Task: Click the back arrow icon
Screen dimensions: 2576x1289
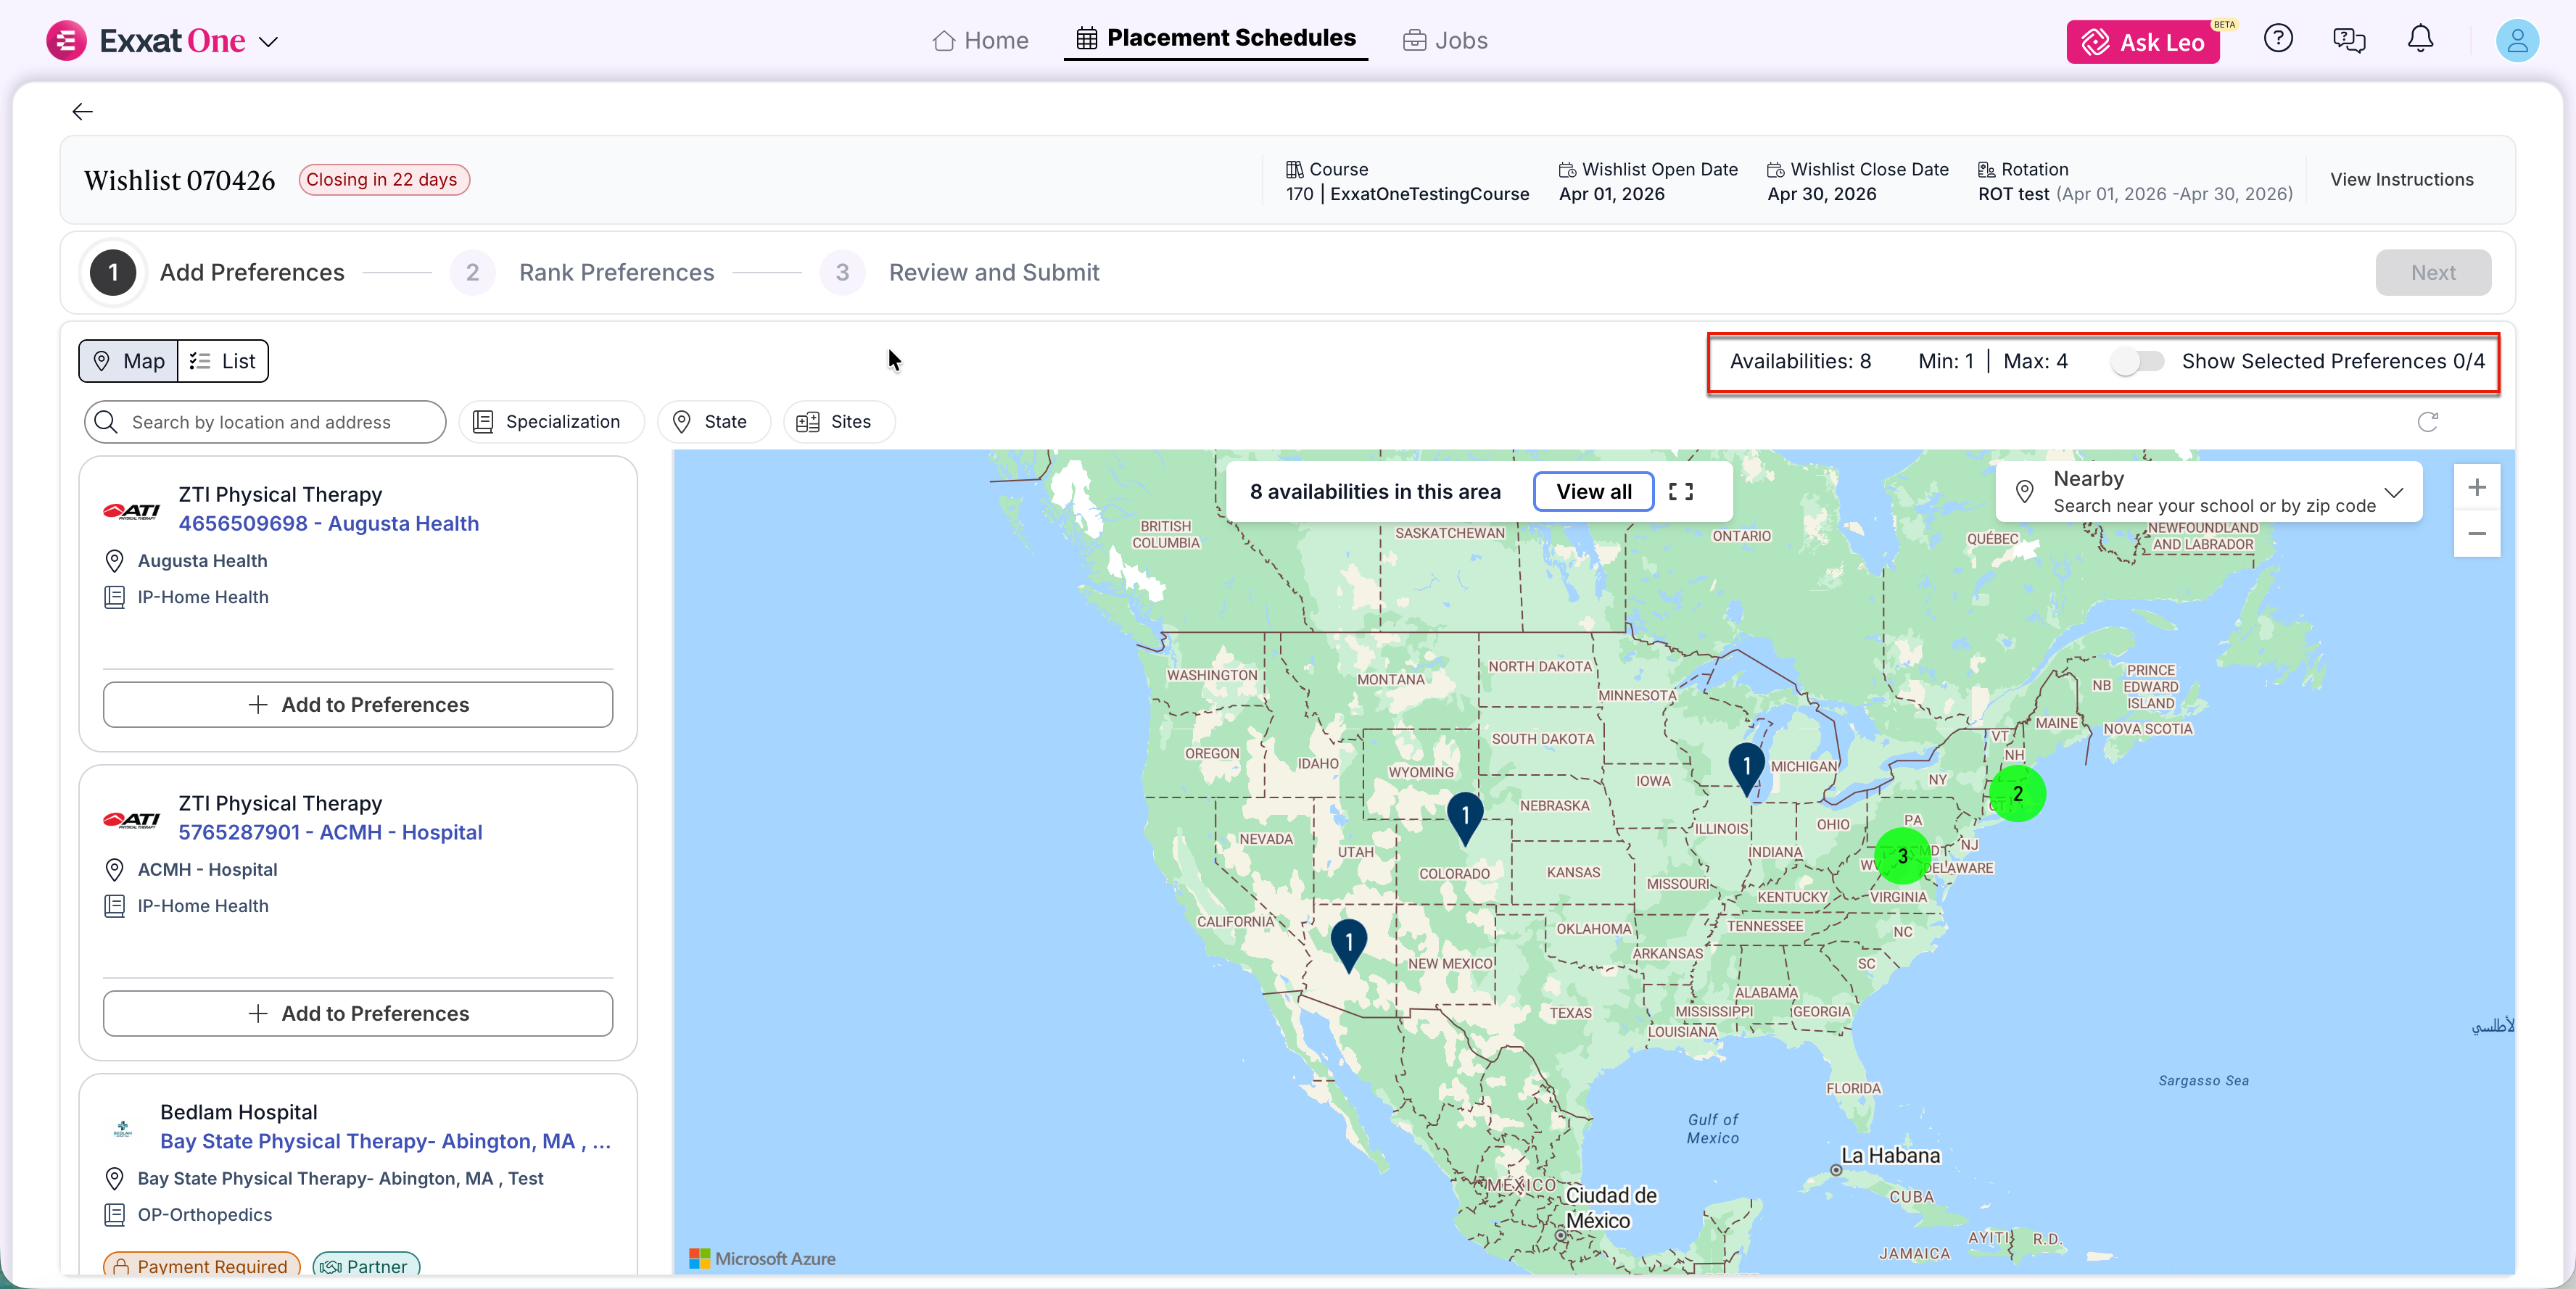Action: point(82,112)
